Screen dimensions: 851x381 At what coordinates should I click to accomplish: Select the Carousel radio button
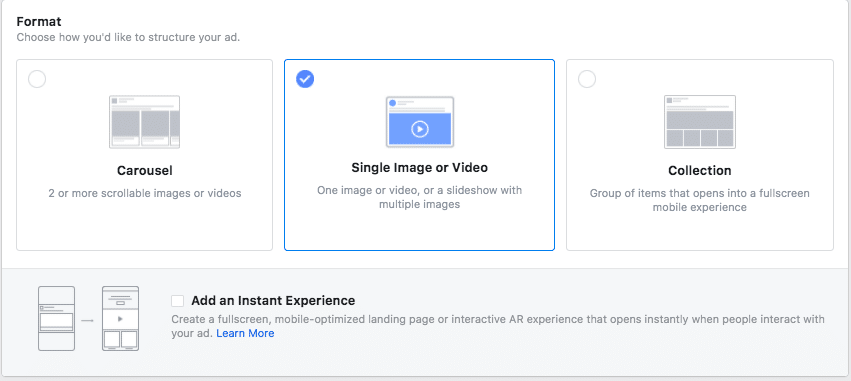37,79
